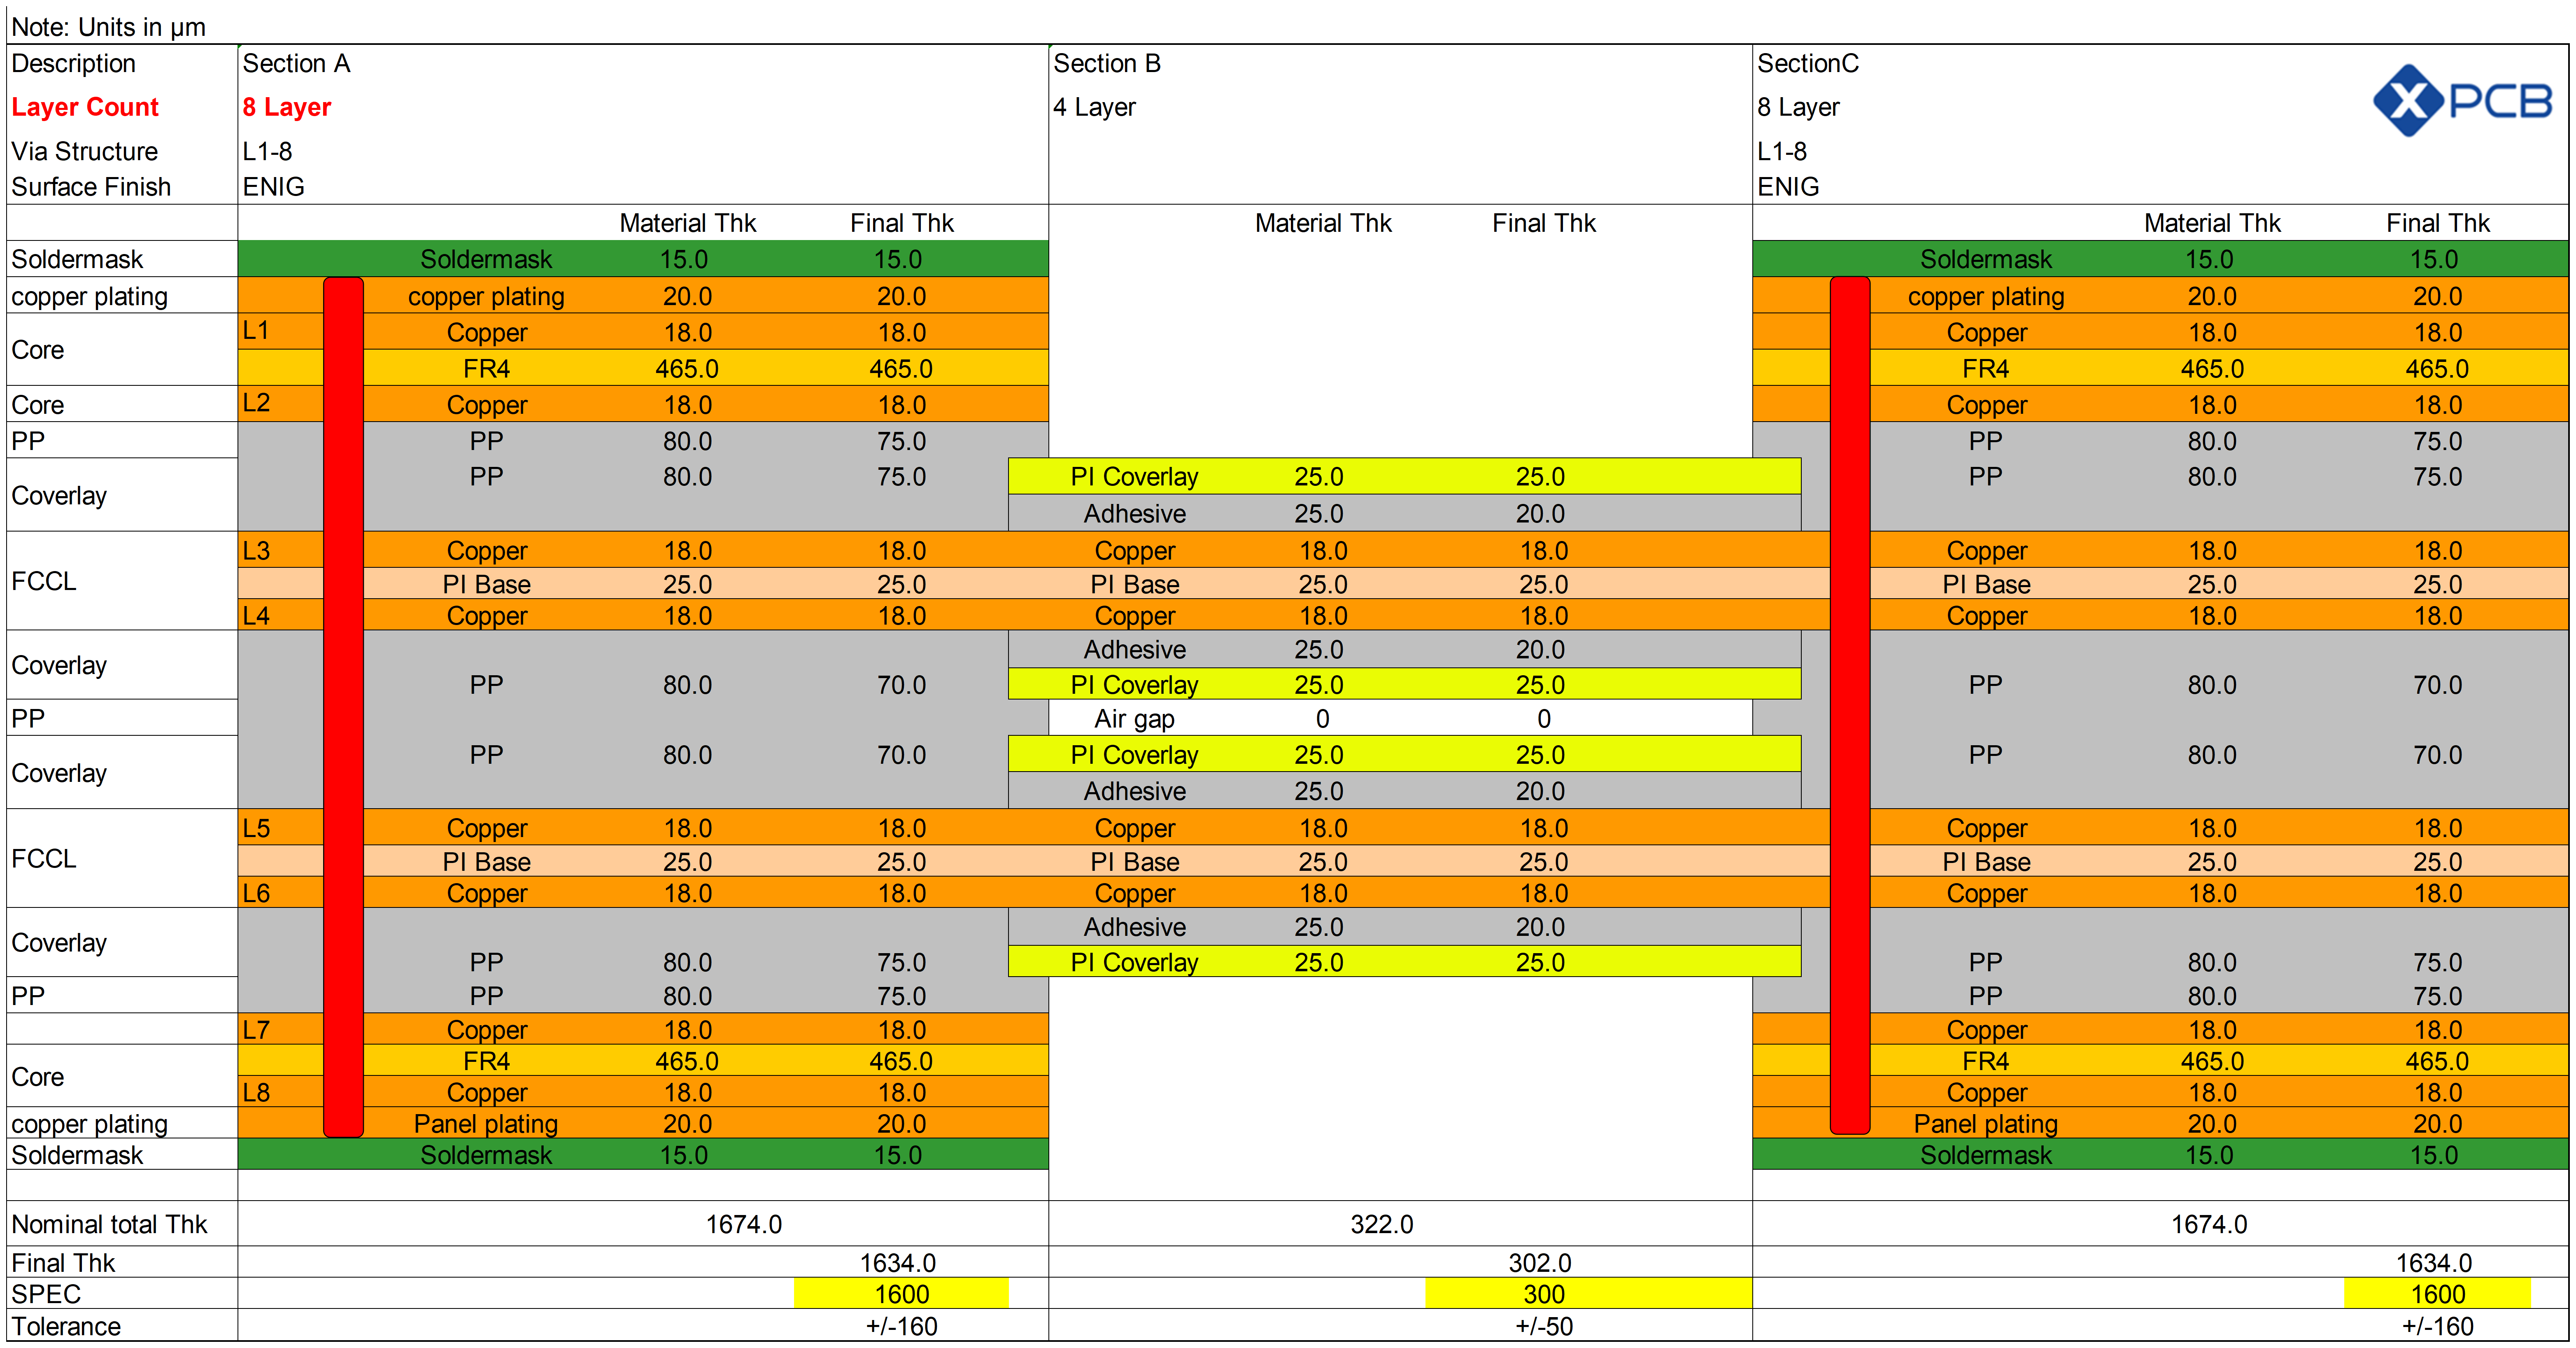Select top 'Soldermask' green row in Section A

(643, 259)
